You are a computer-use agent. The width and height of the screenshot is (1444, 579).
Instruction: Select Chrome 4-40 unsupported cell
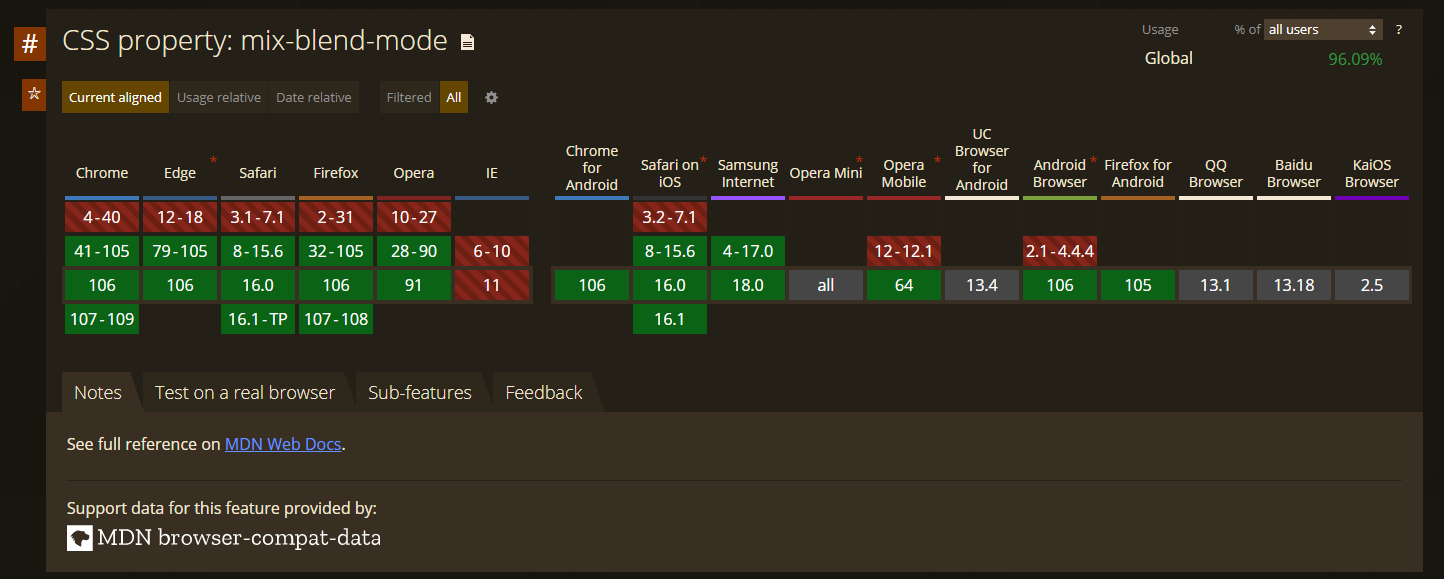102,217
